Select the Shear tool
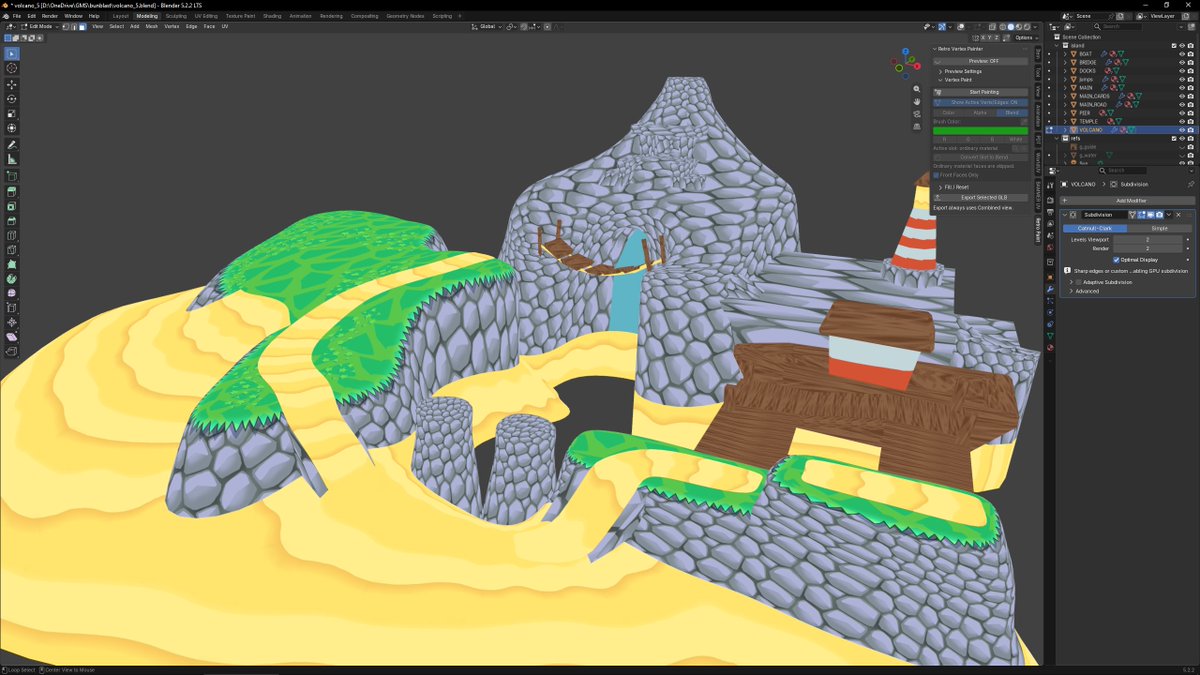 tap(12, 337)
